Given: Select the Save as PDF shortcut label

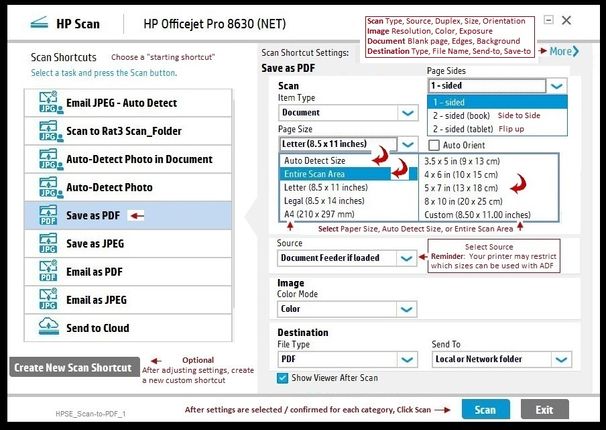Looking at the screenshot, I should pyautogui.click(x=93, y=215).
